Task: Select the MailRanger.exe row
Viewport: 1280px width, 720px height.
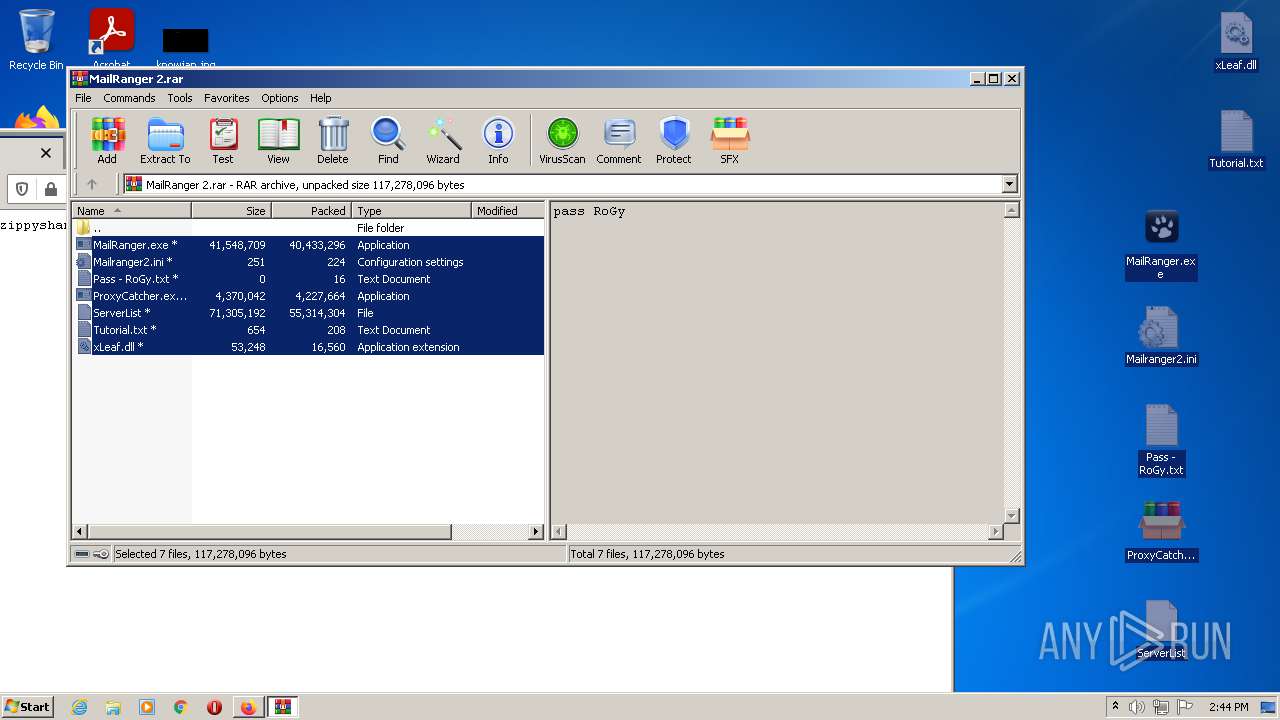Action: point(309,245)
